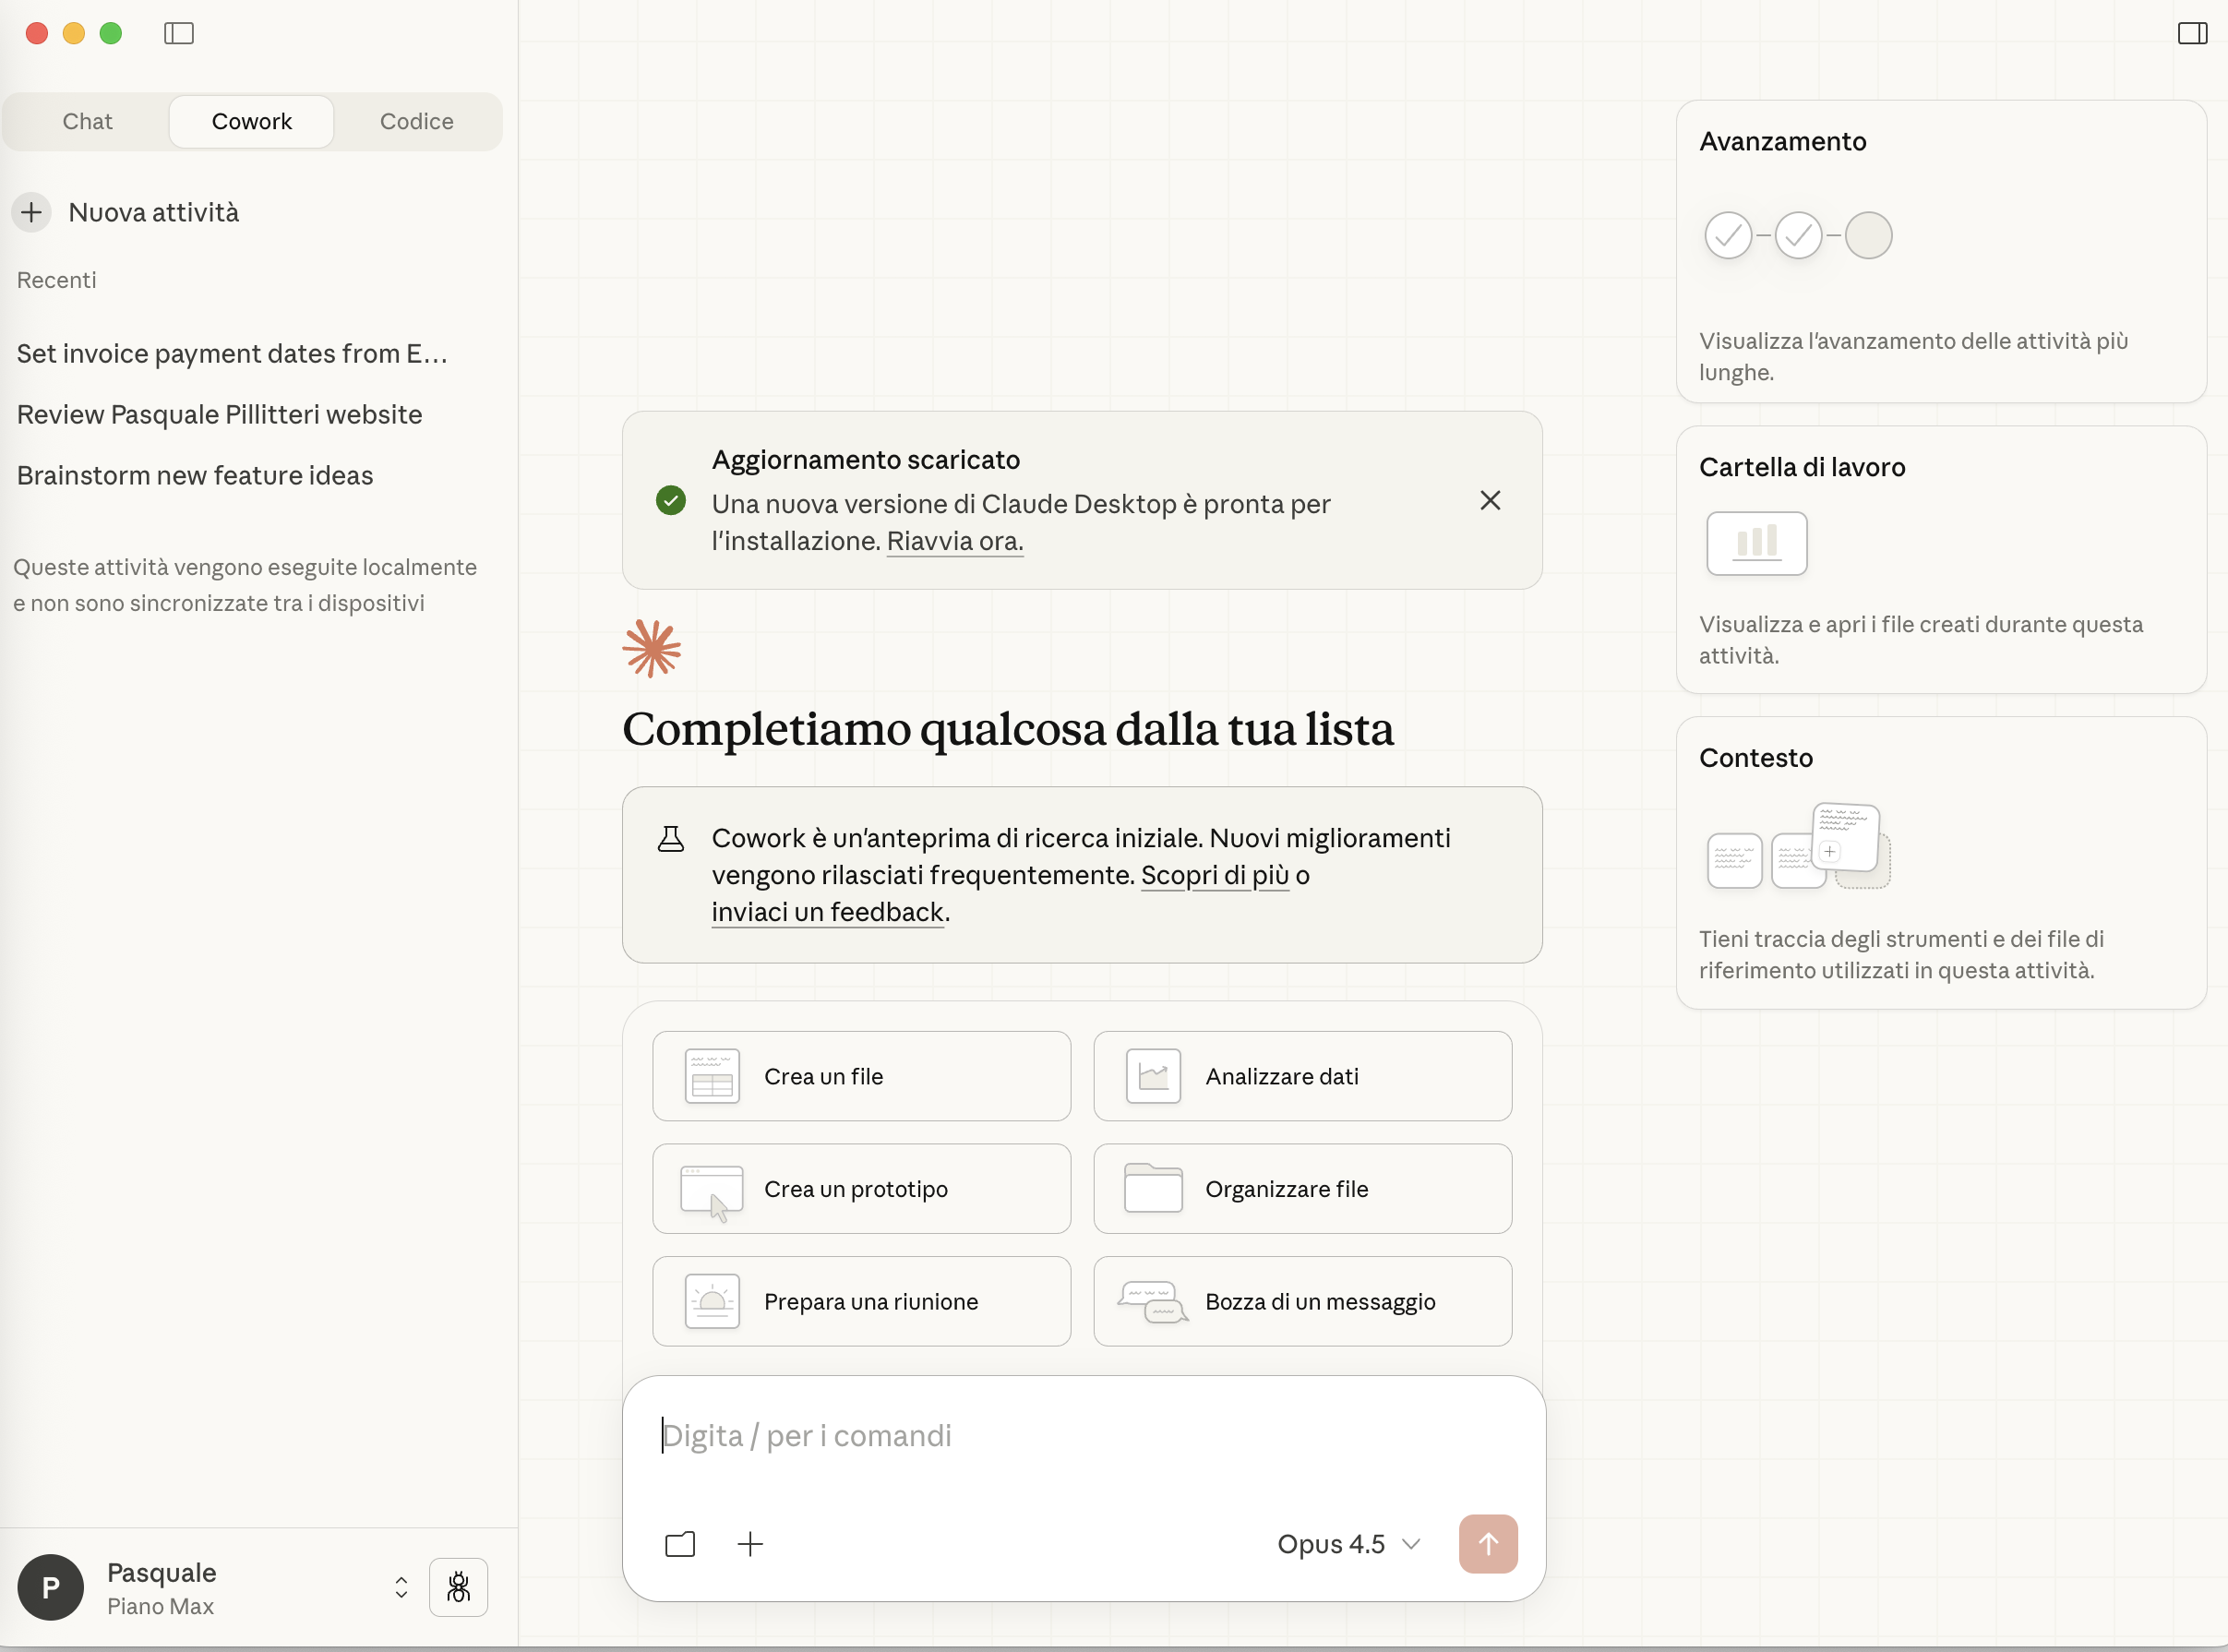Viewport: 2228px width, 1652px height.
Task: Click the Bozza di un messaggio bubbles icon
Action: coord(1153,1301)
